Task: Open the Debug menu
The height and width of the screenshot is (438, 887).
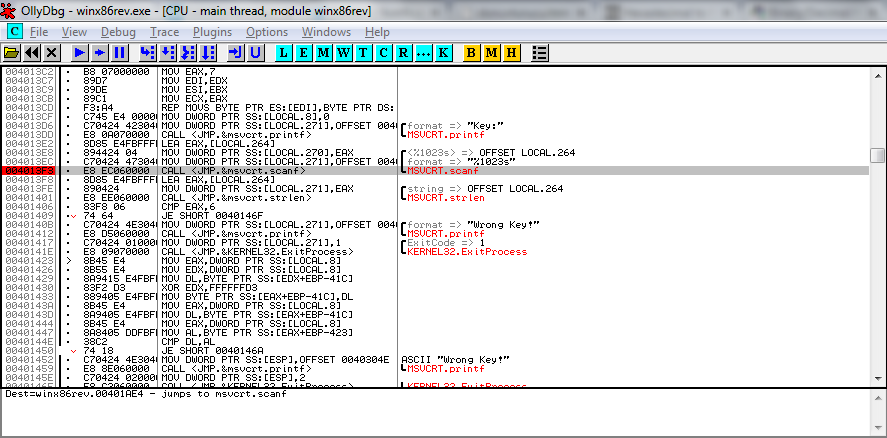Action: [x=118, y=32]
